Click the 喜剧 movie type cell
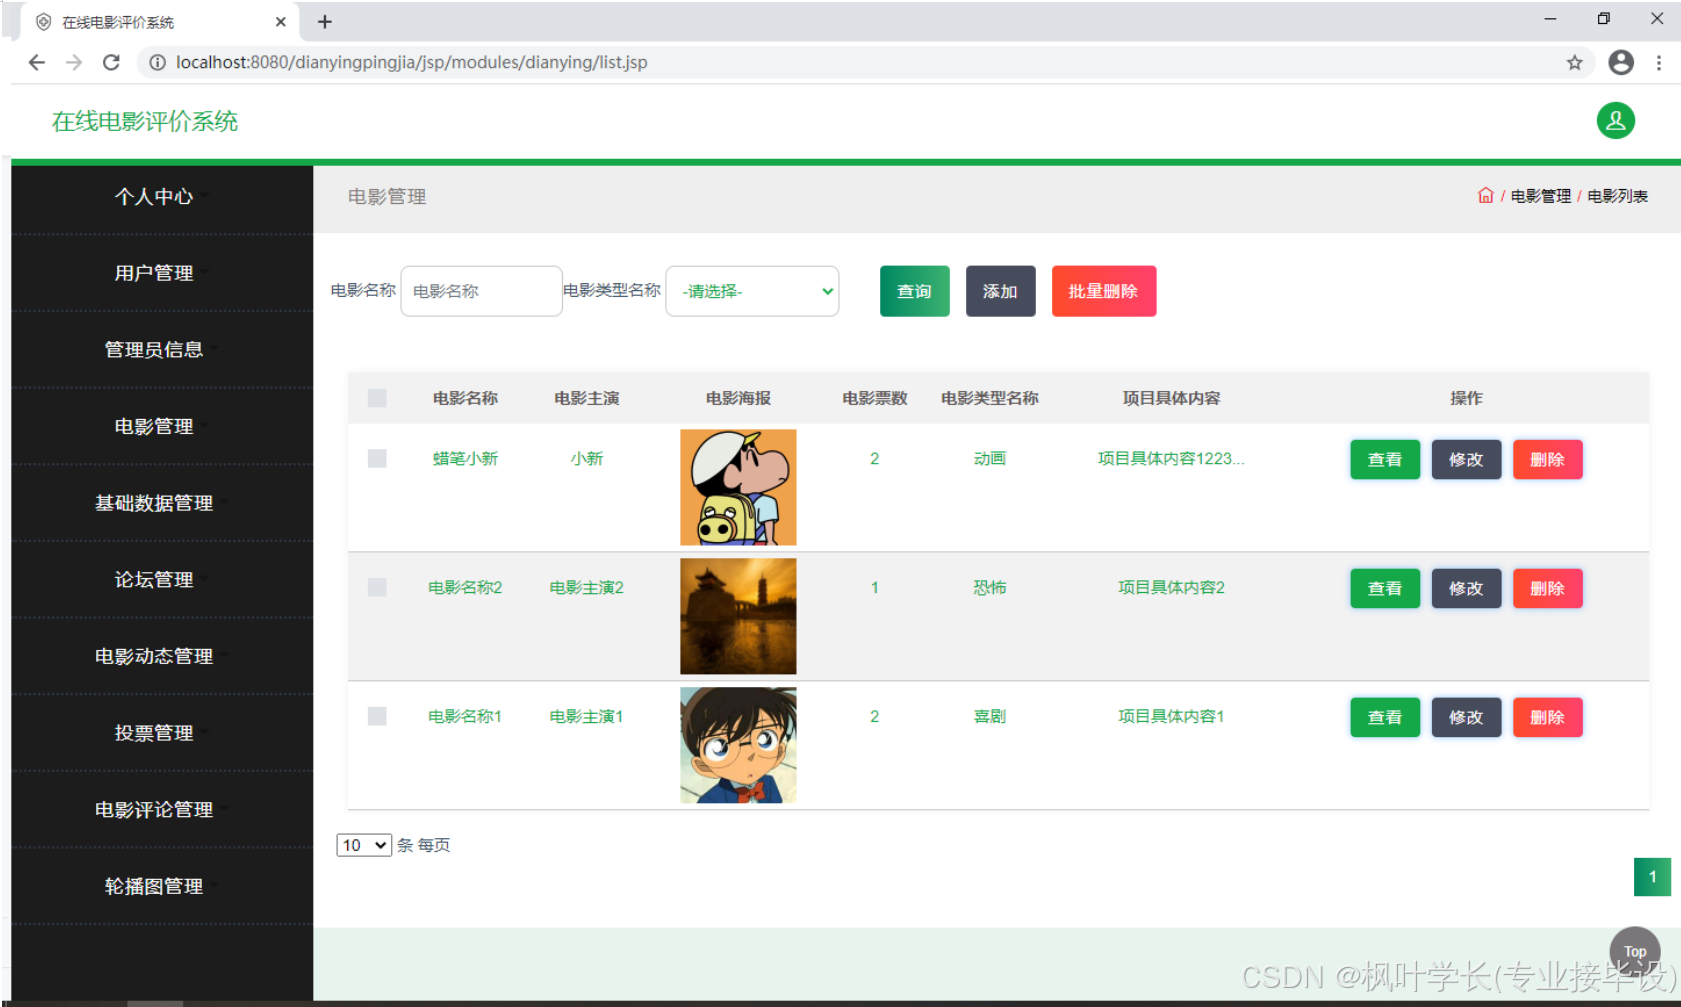Image resolution: width=1681 pixels, height=1007 pixels. tap(990, 716)
